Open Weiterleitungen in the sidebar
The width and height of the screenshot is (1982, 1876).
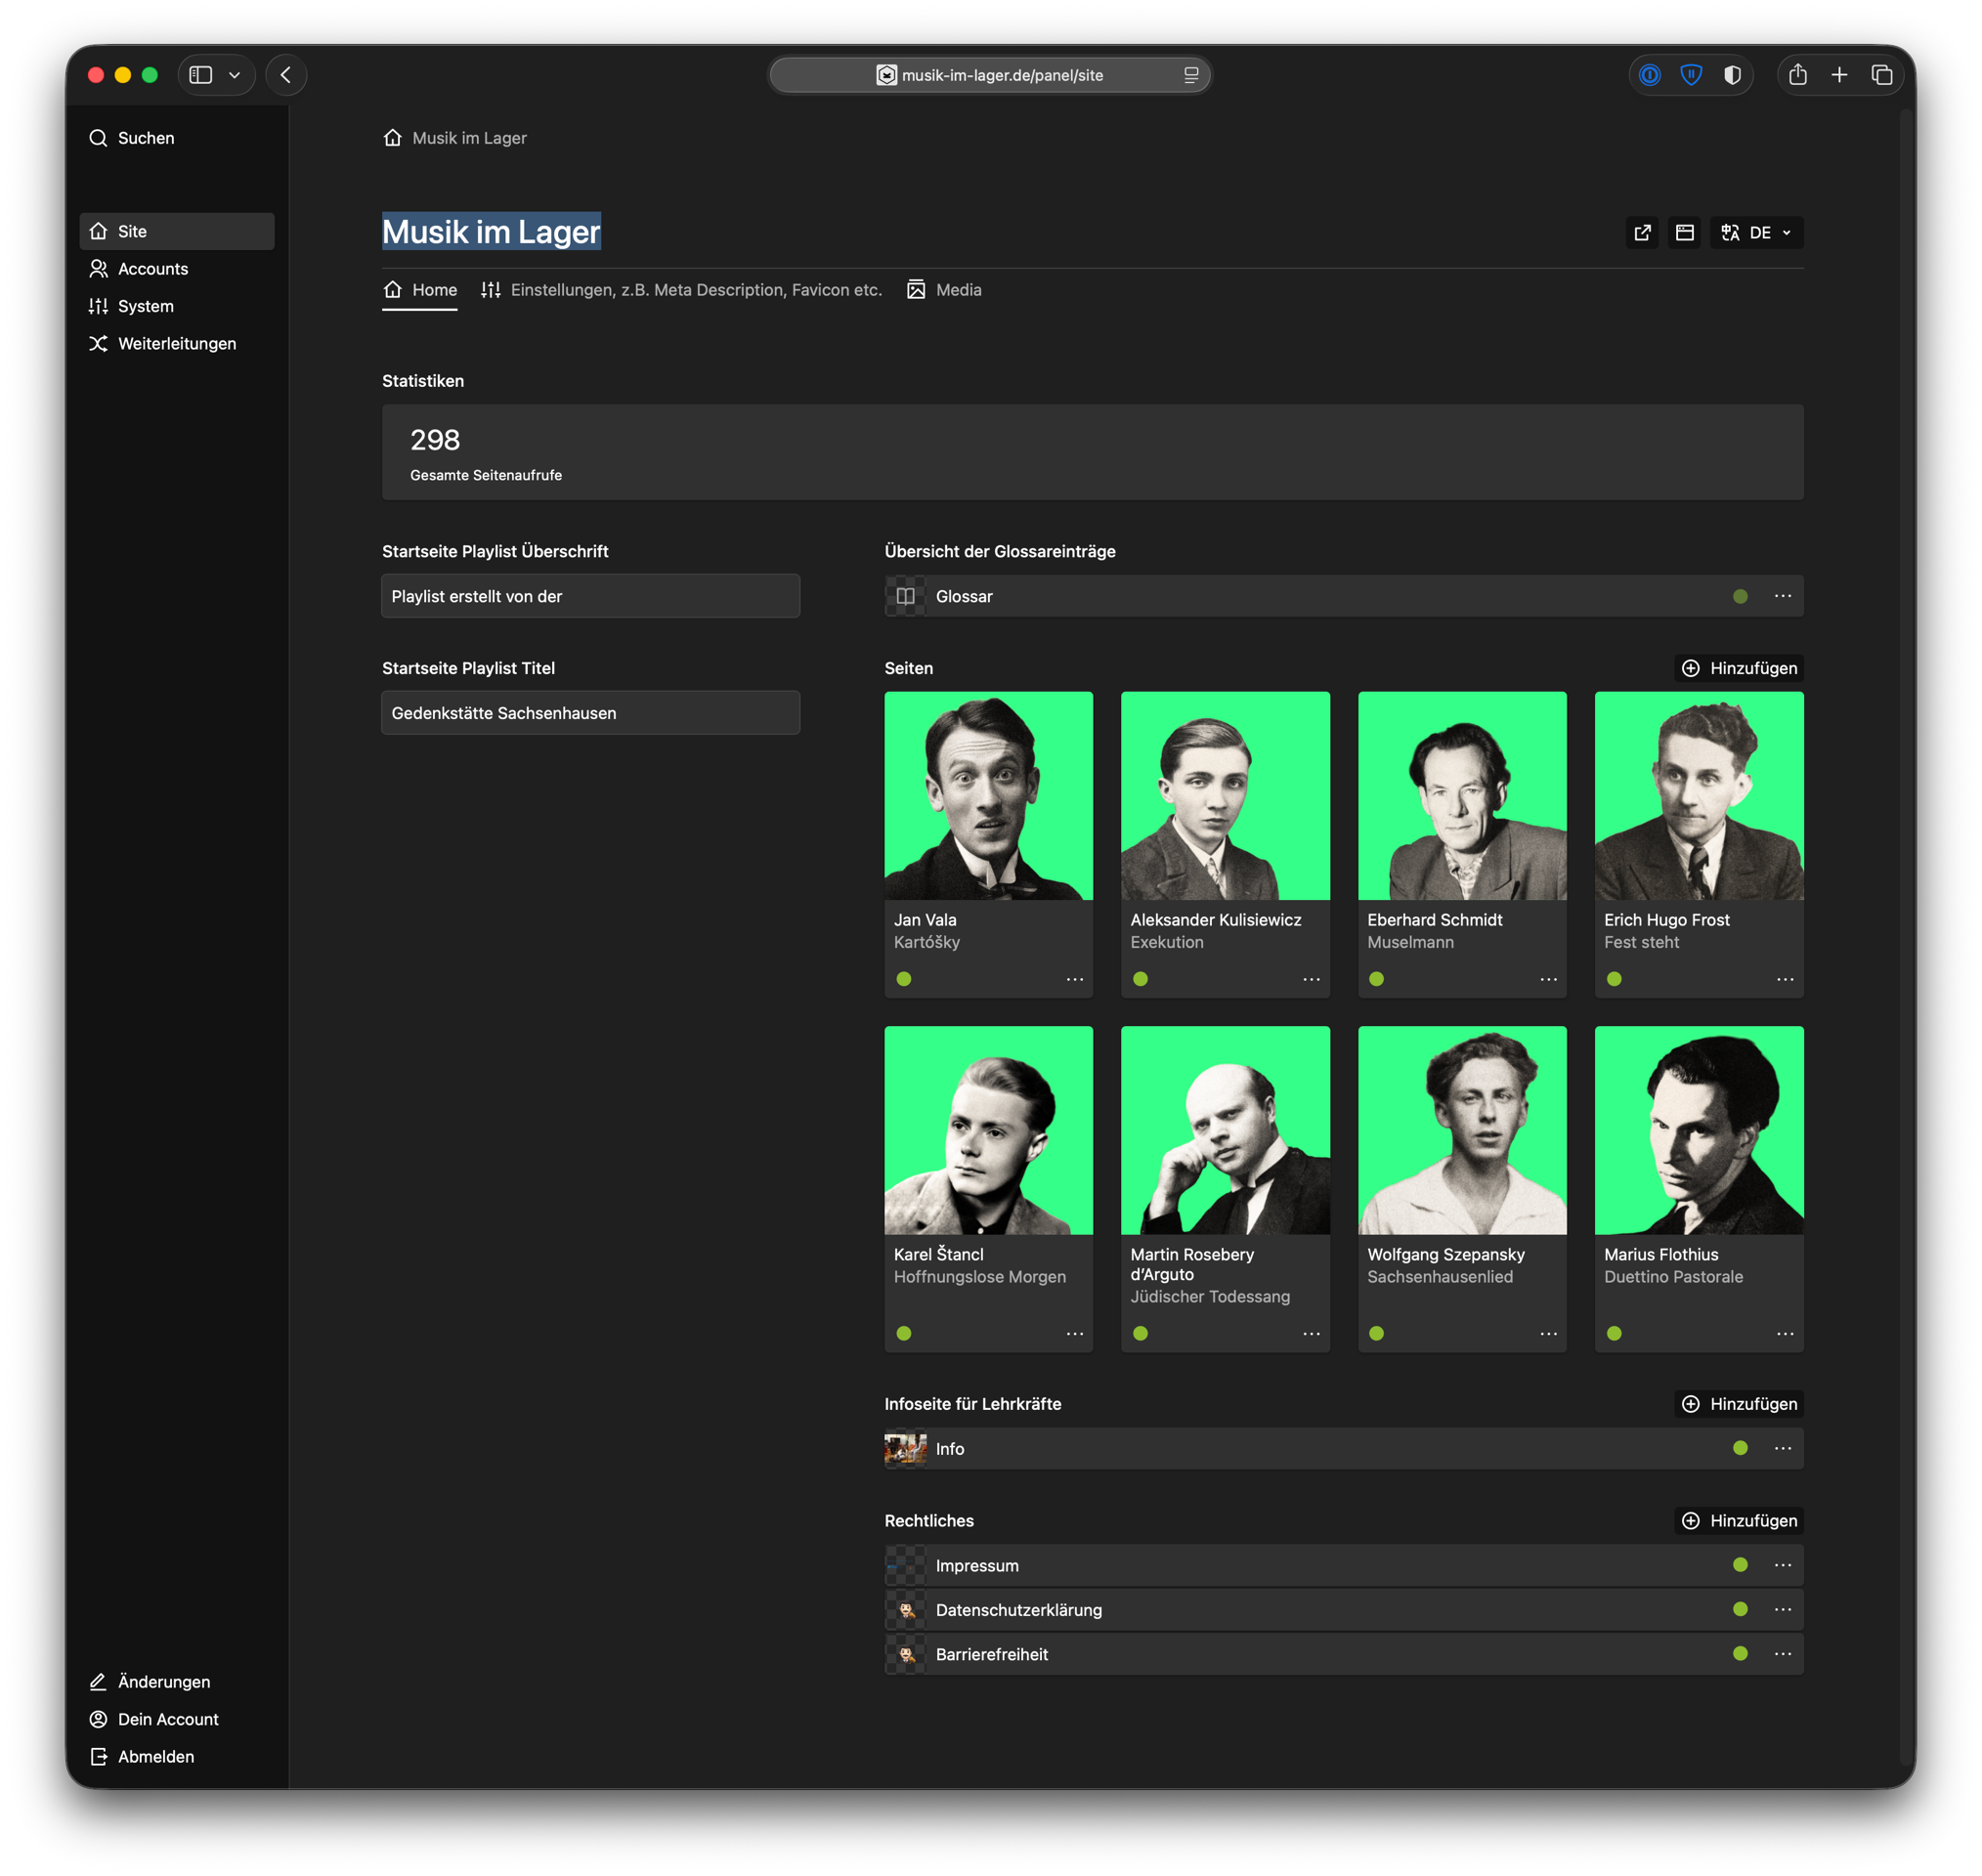pyautogui.click(x=177, y=343)
